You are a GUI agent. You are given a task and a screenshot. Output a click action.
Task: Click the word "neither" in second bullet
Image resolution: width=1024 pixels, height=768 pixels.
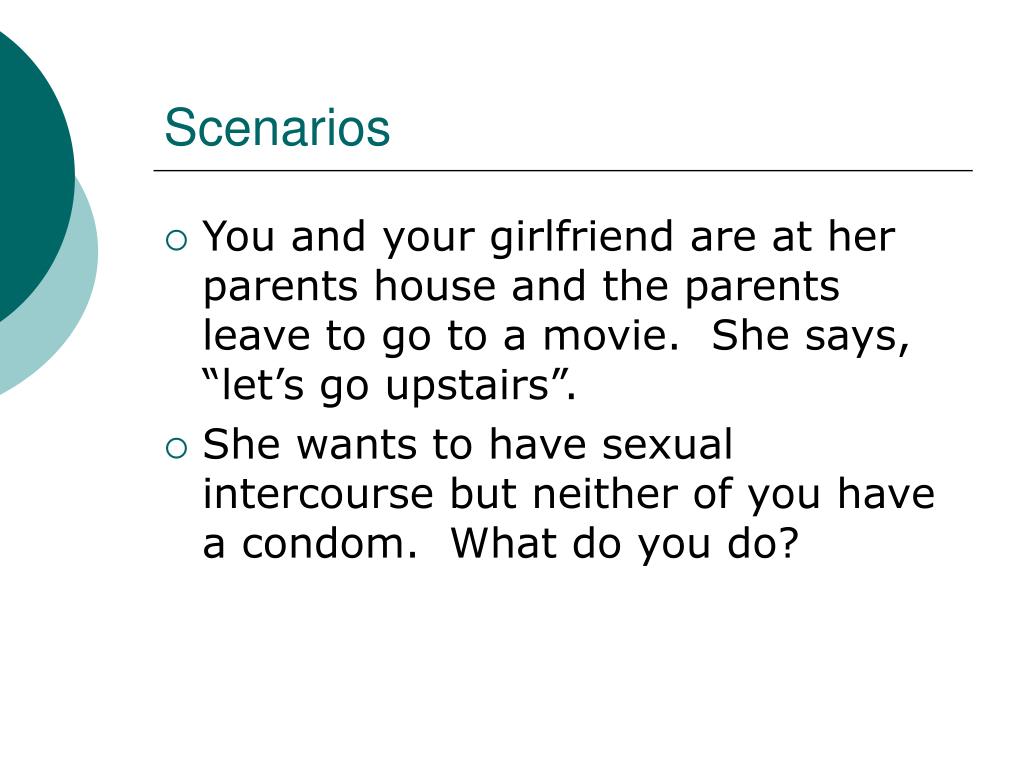coord(604,494)
